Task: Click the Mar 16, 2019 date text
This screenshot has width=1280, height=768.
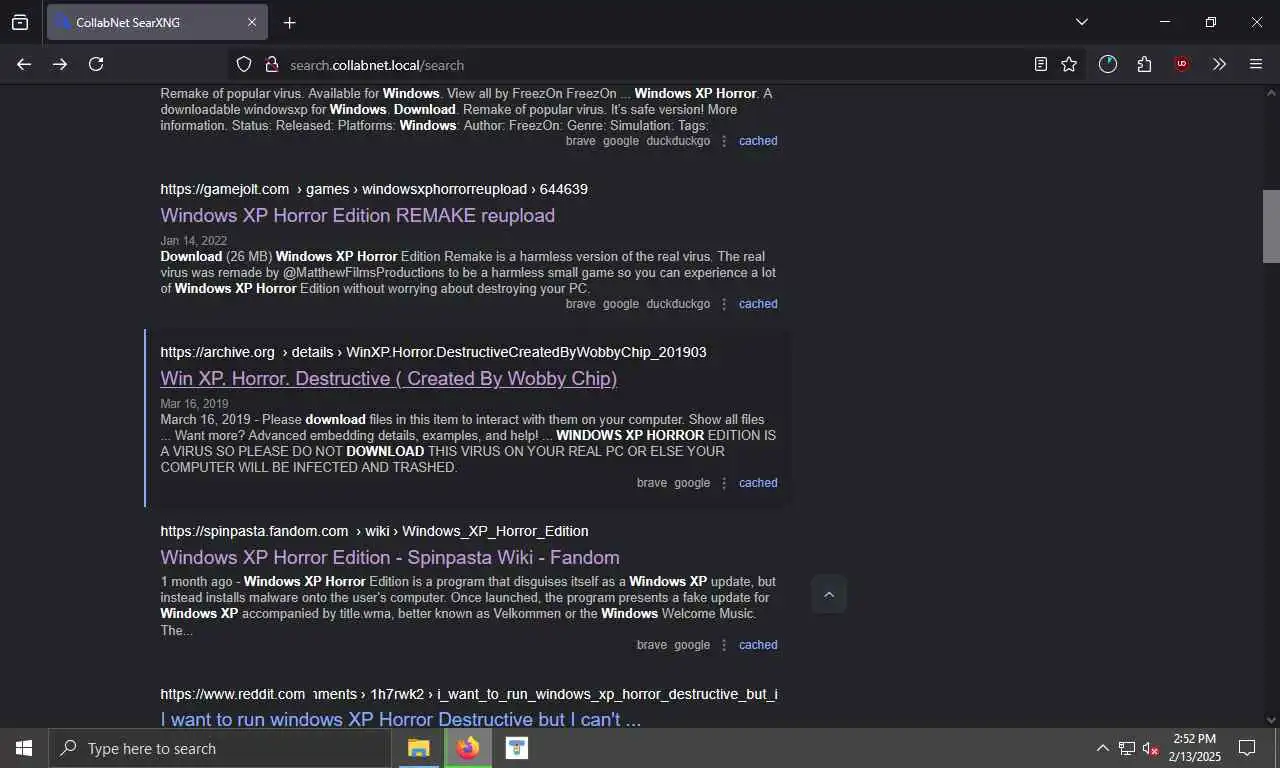Action: (x=194, y=404)
